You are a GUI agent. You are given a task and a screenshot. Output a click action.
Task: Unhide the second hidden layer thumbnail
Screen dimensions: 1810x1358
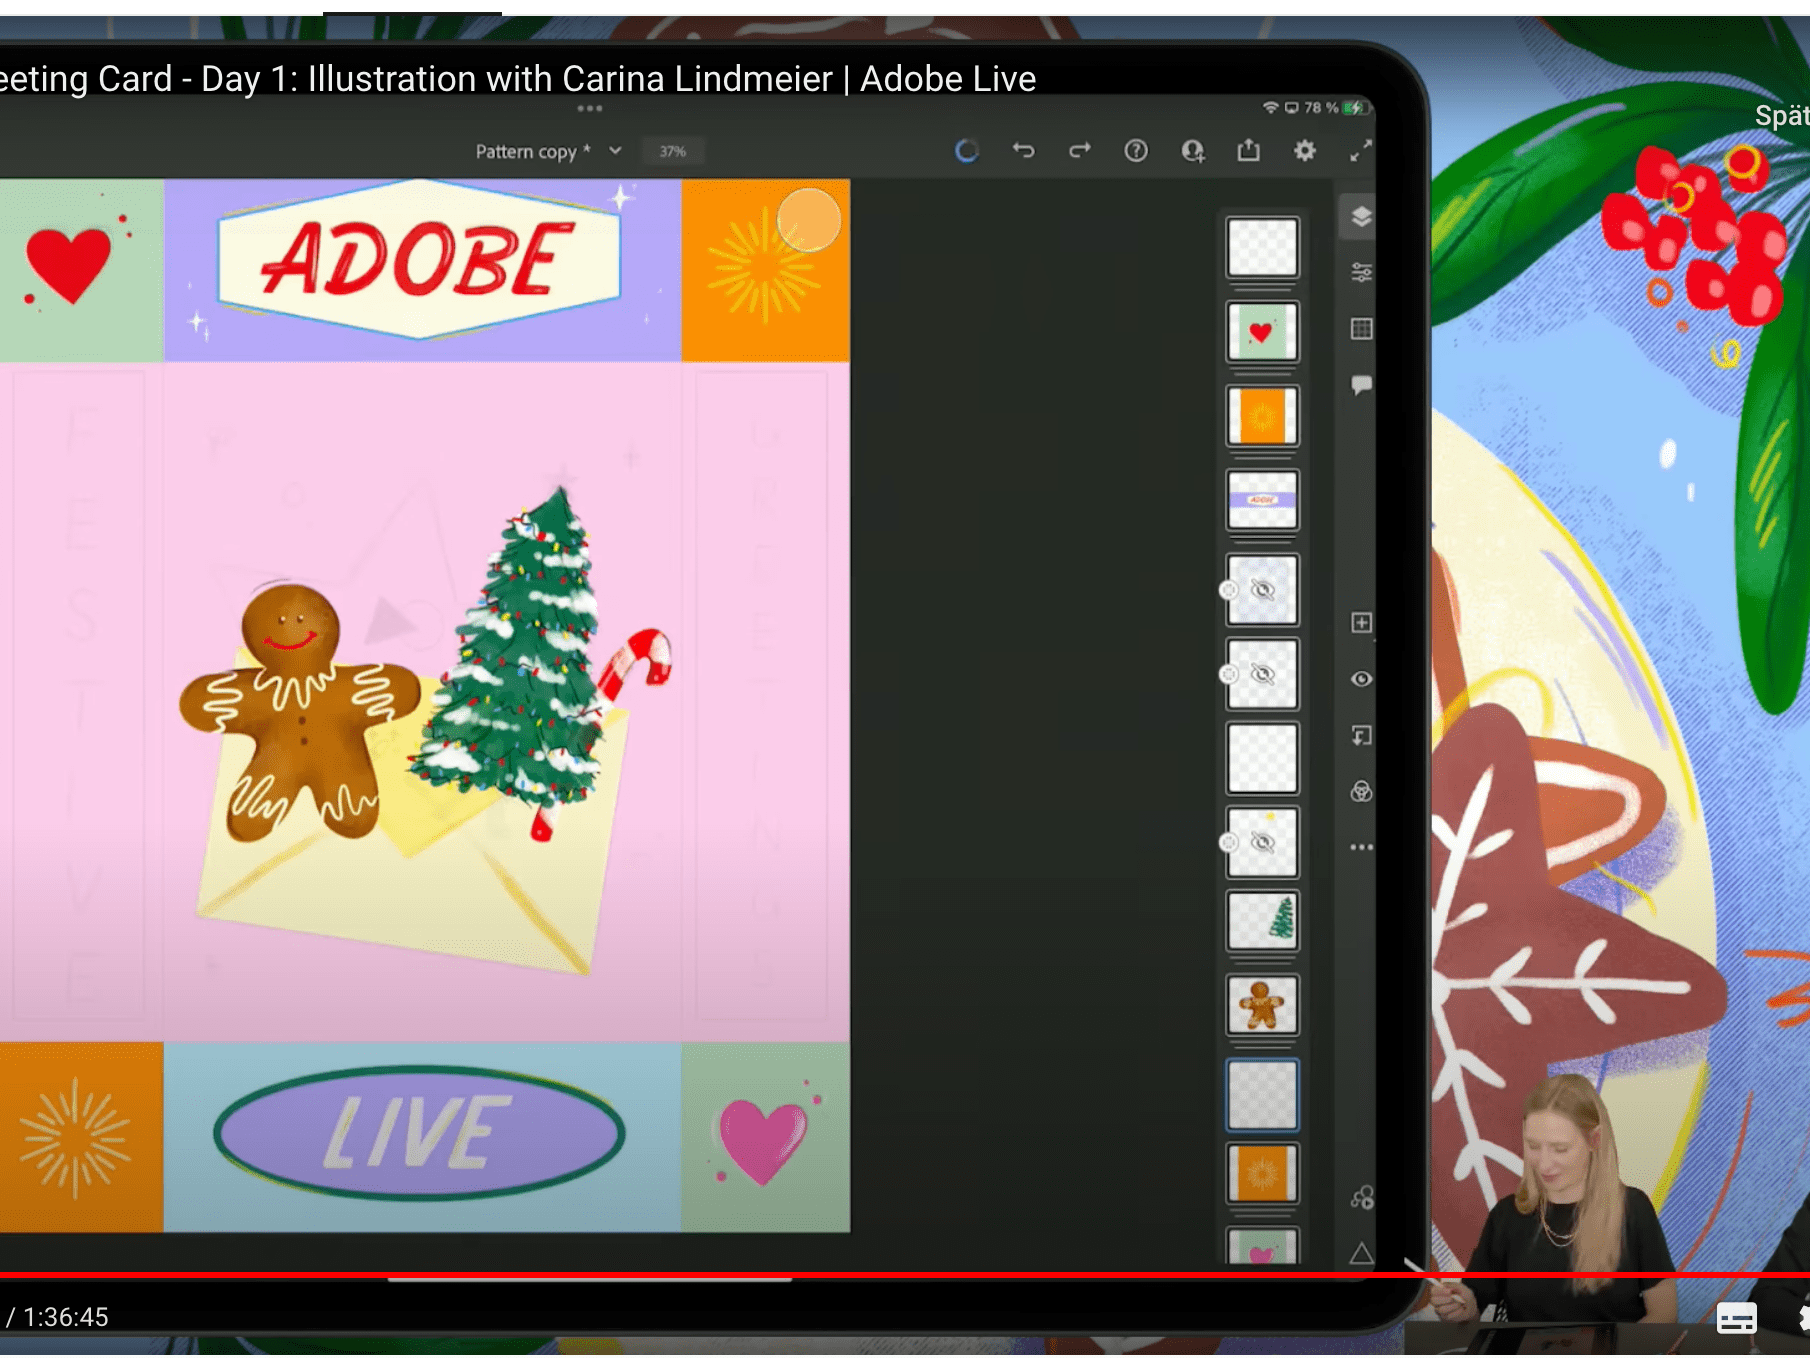click(x=1262, y=674)
